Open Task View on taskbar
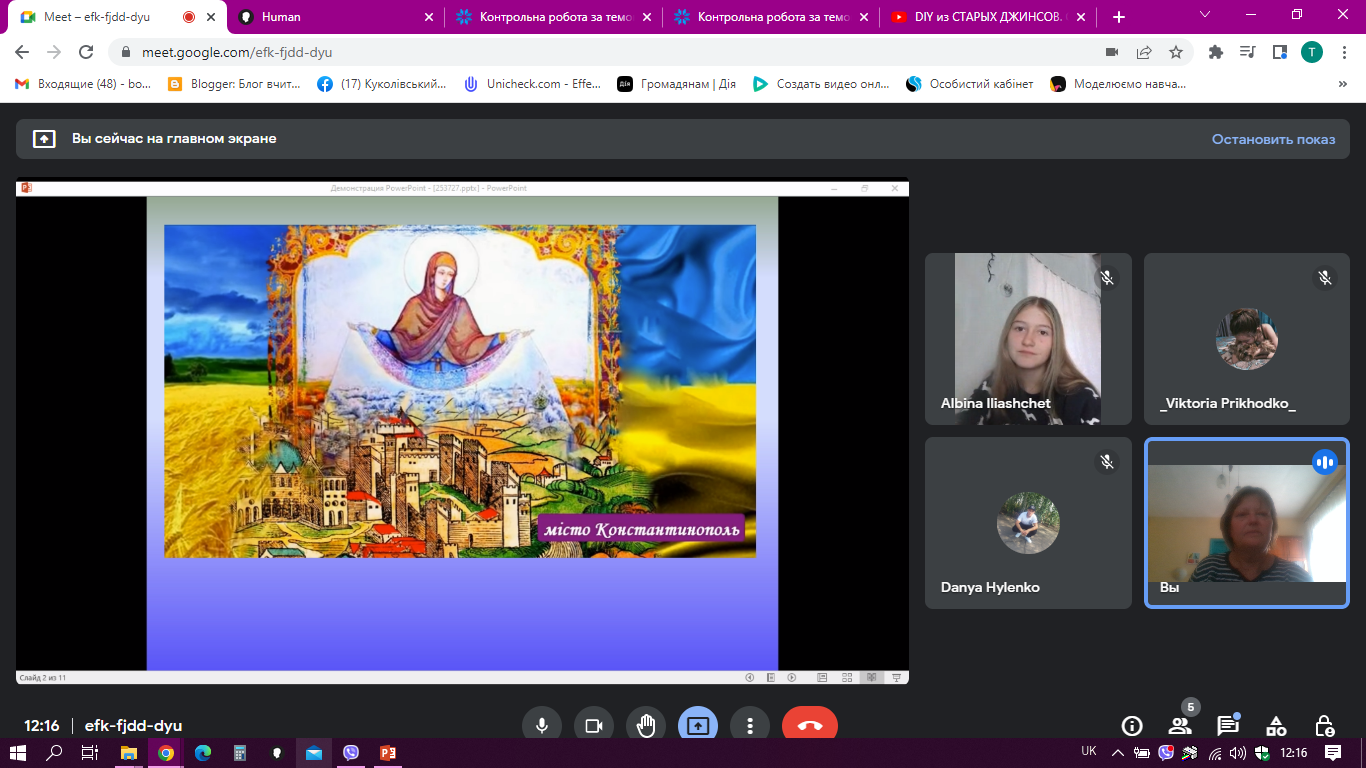This screenshot has height=768, width=1366. click(x=90, y=753)
